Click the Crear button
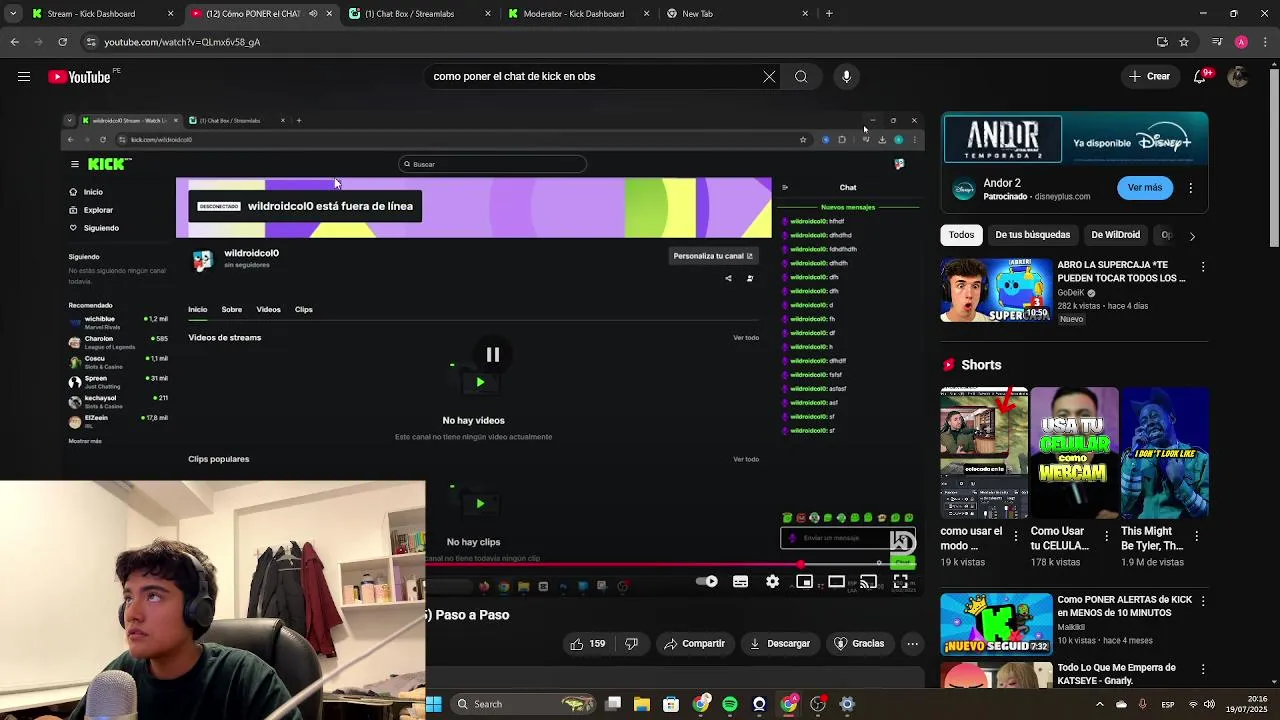The width and height of the screenshot is (1280, 720). (1149, 77)
